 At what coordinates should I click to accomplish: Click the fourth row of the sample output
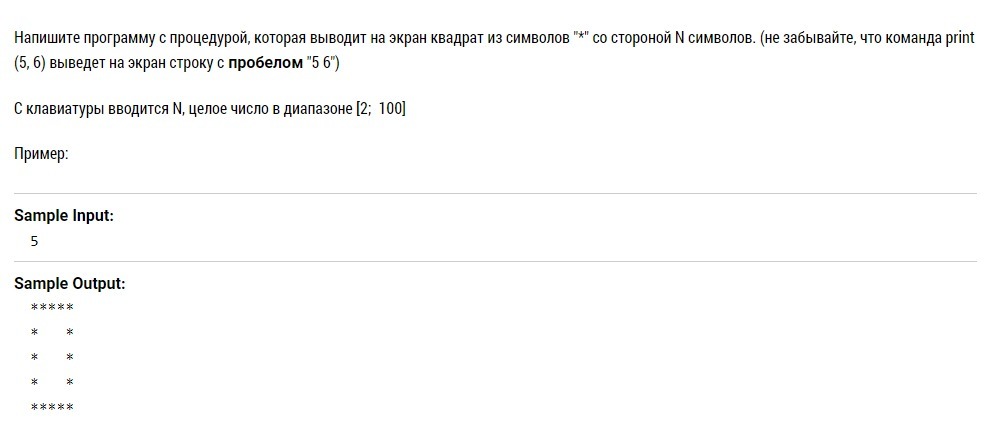(52, 383)
